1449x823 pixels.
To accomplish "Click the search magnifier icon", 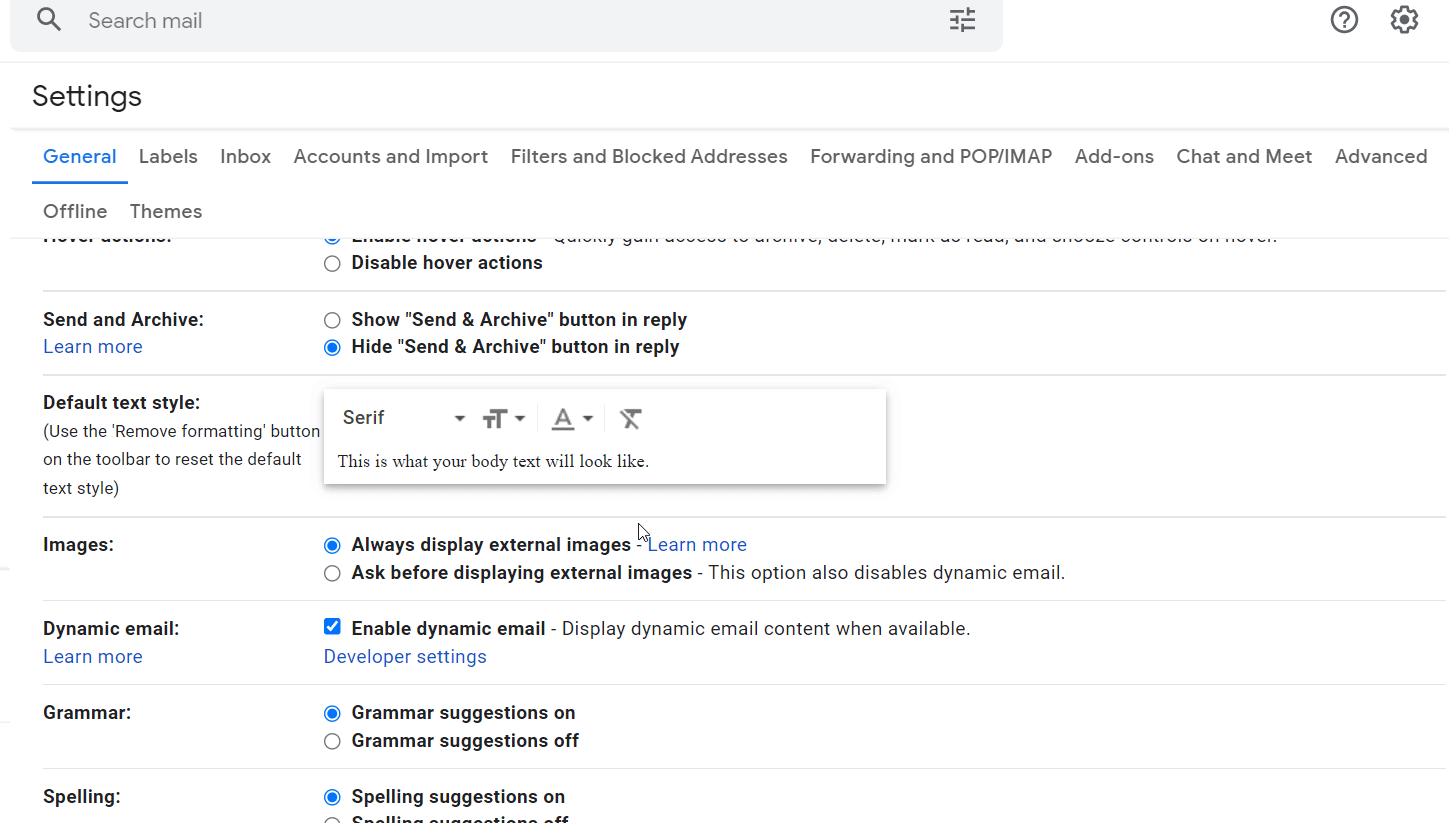I will (x=48, y=20).
